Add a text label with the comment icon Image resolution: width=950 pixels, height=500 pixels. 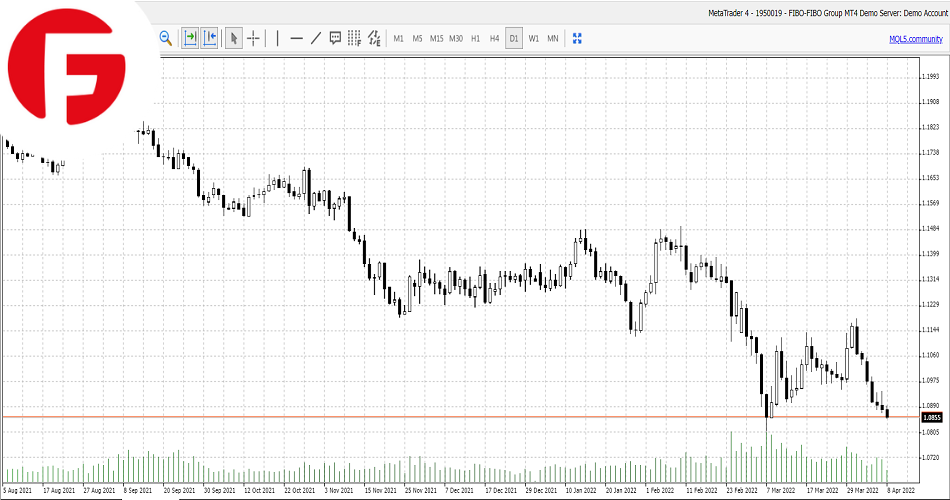click(x=335, y=38)
